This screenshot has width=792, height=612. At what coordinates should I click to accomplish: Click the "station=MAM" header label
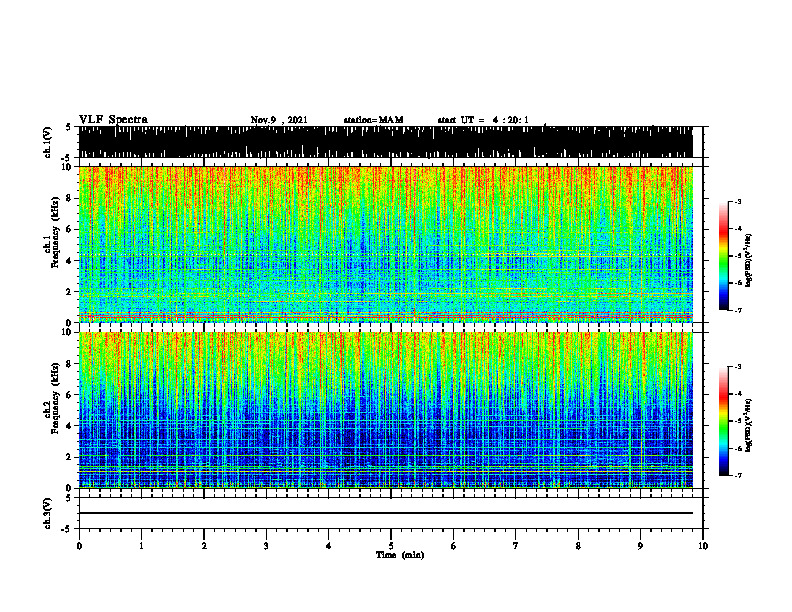pyautogui.click(x=373, y=120)
